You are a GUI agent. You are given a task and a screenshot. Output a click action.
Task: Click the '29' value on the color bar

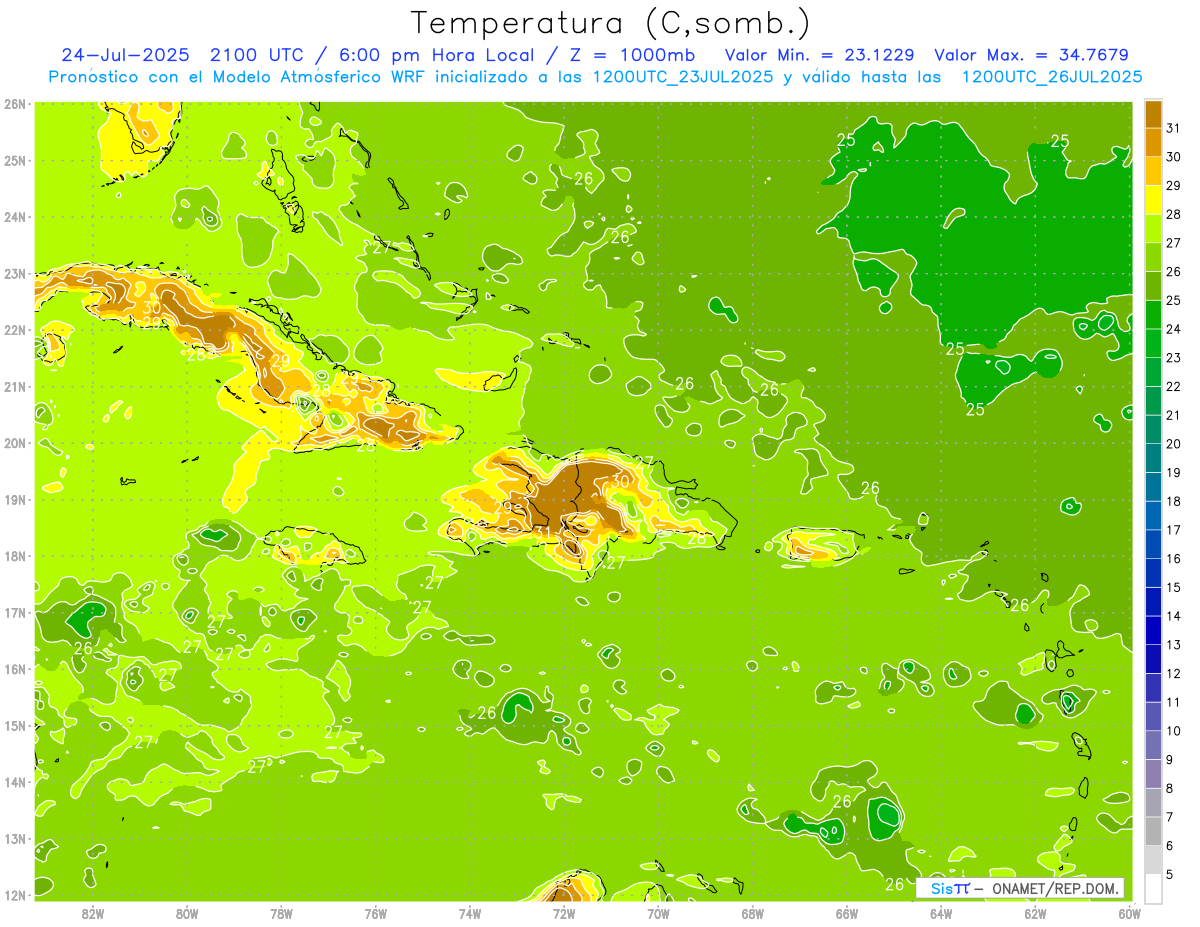tap(1174, 186)
